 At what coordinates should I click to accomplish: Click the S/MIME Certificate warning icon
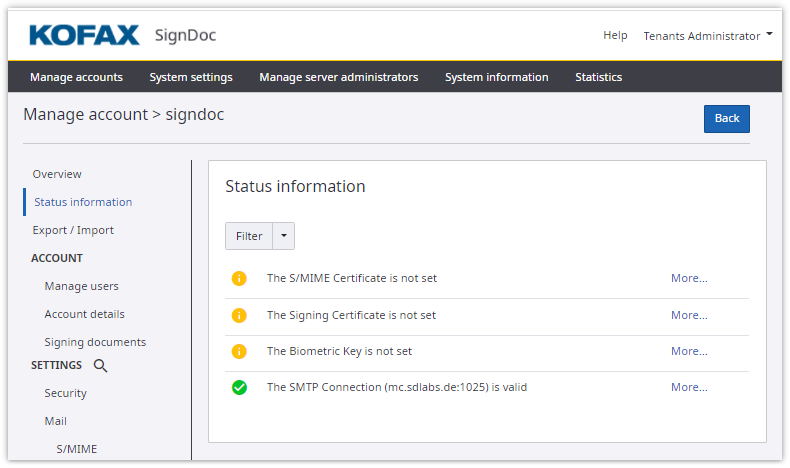pyautogui.click(x=239, y=279)
